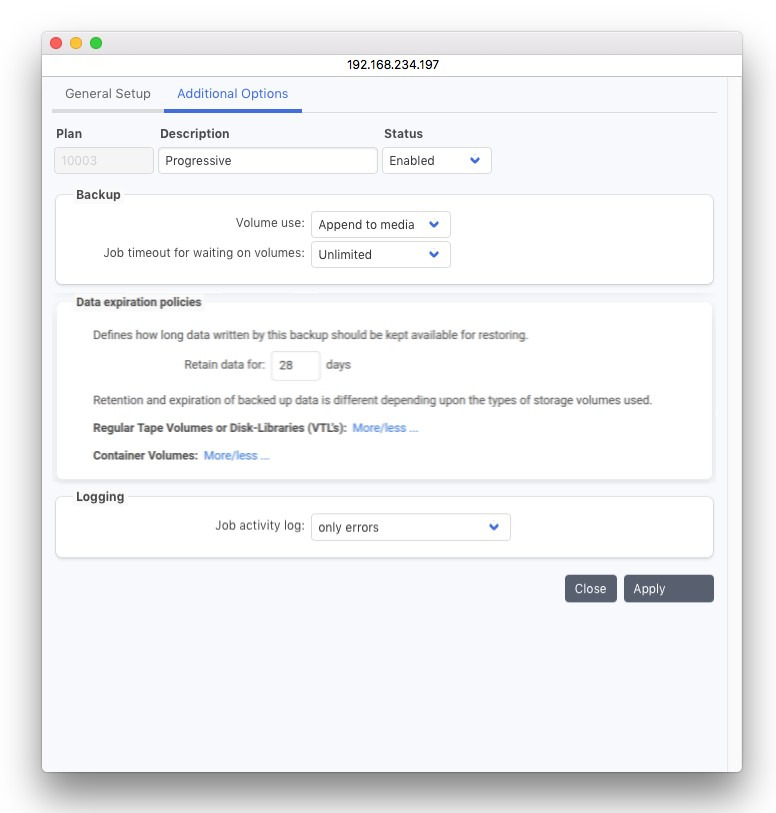776x813 pixels.
Task: Click the blue chevron next to Append to media
Action: click(x=434, y=225)
